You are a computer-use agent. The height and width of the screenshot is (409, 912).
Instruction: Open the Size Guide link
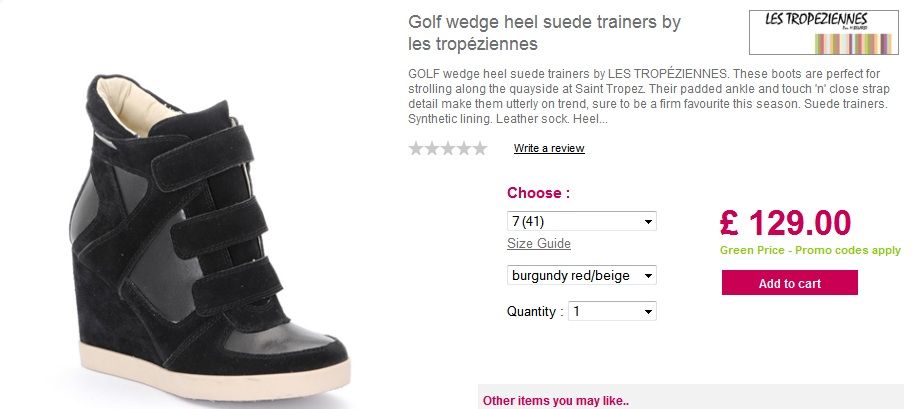[x=539, y=243]
